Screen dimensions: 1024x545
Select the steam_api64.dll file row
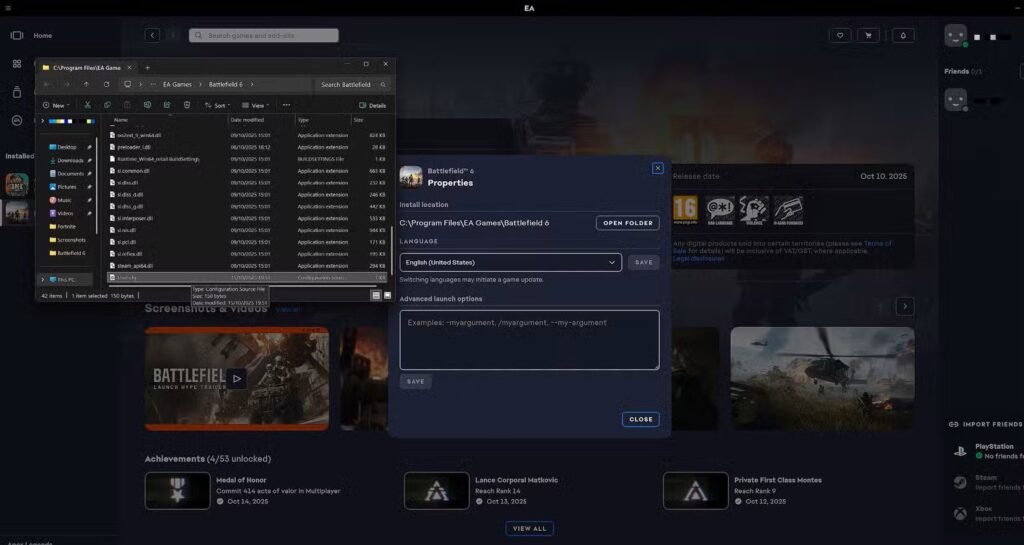pyautogui.click(x=248, y=266)
